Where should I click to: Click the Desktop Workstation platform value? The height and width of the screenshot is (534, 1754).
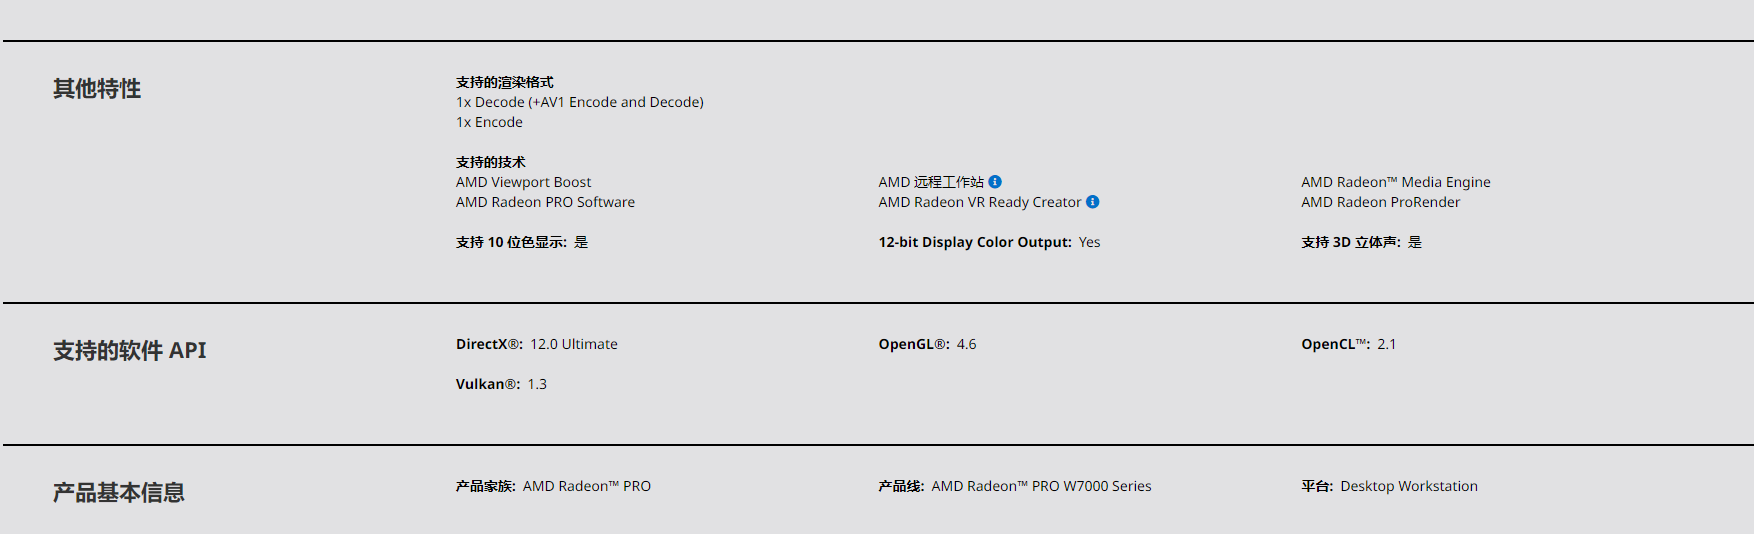click(x=1408, y=486)
